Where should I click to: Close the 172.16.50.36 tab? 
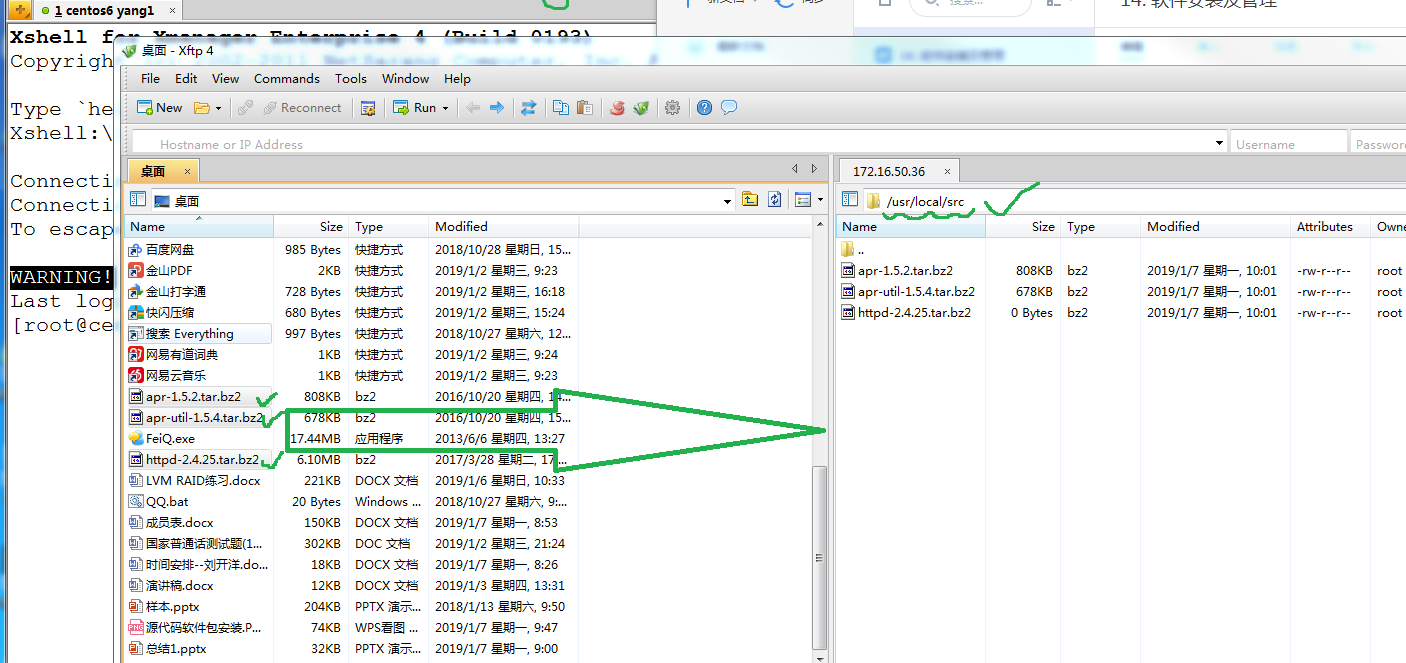[x=948, y=172]
